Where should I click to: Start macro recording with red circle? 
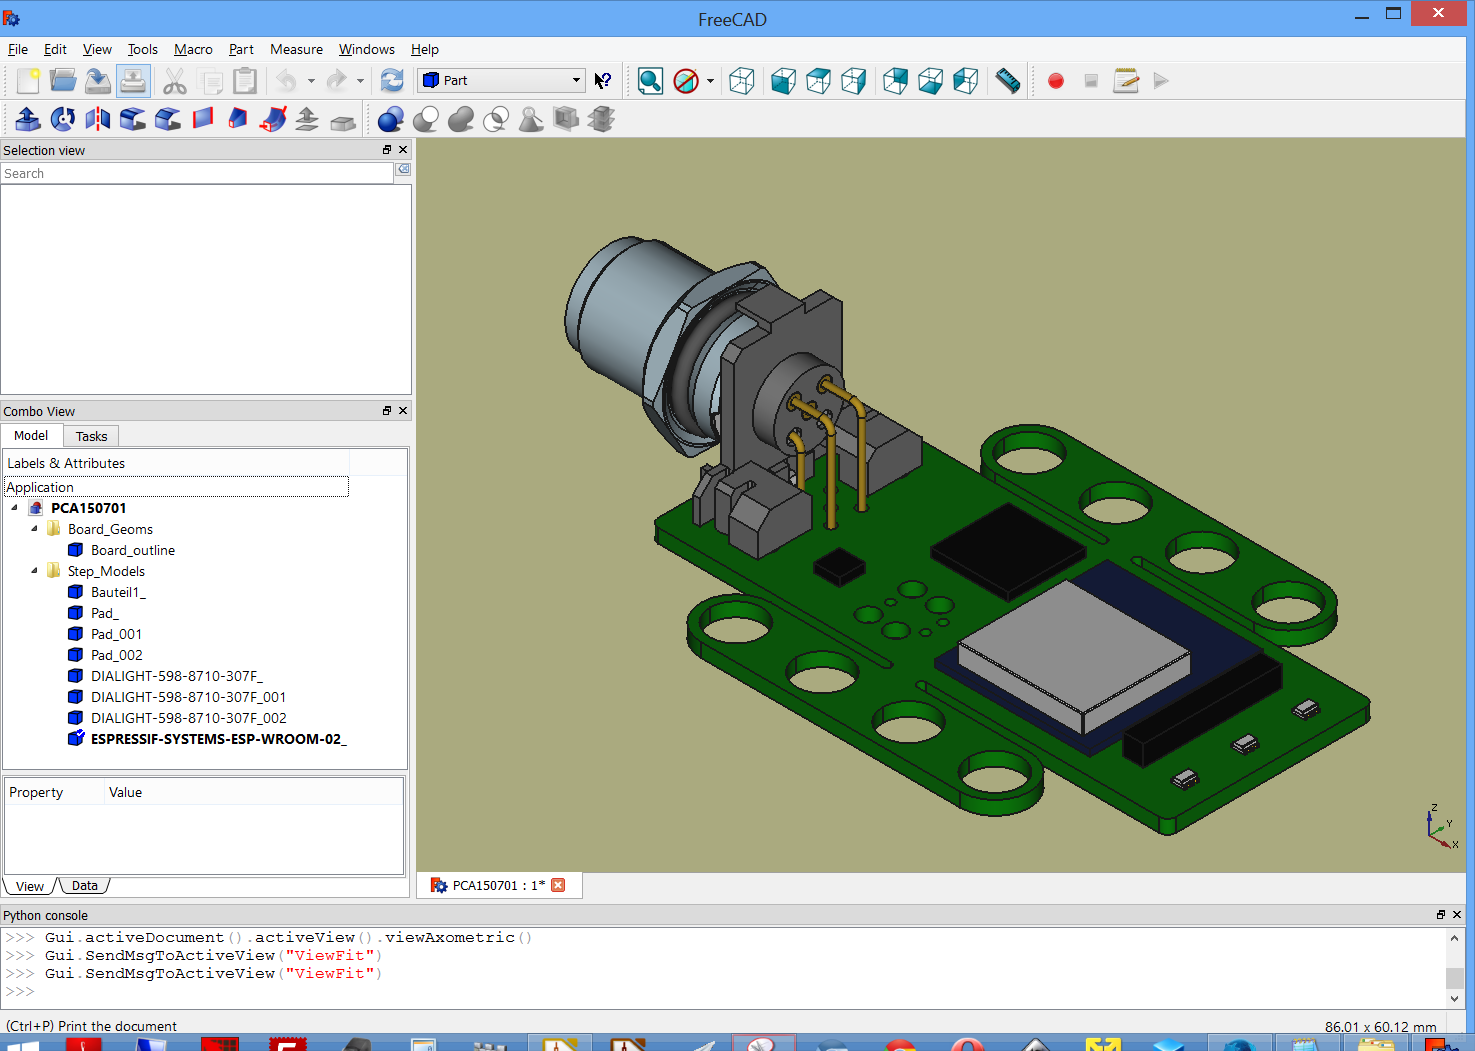coord(1055,81)
